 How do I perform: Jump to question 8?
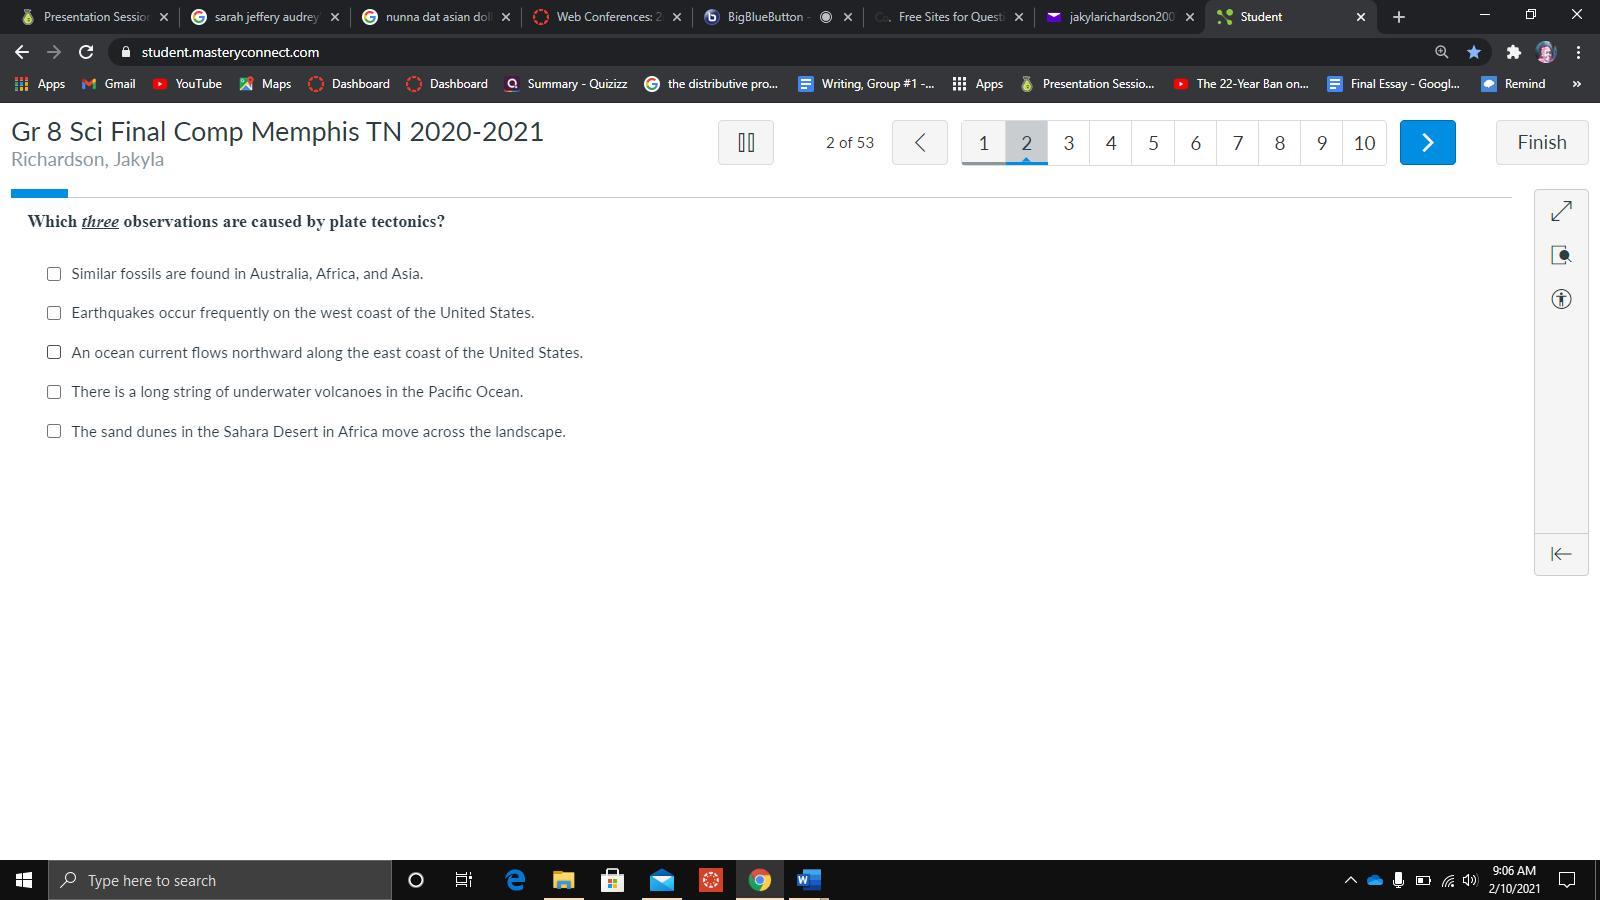[x=1280, y=142]
